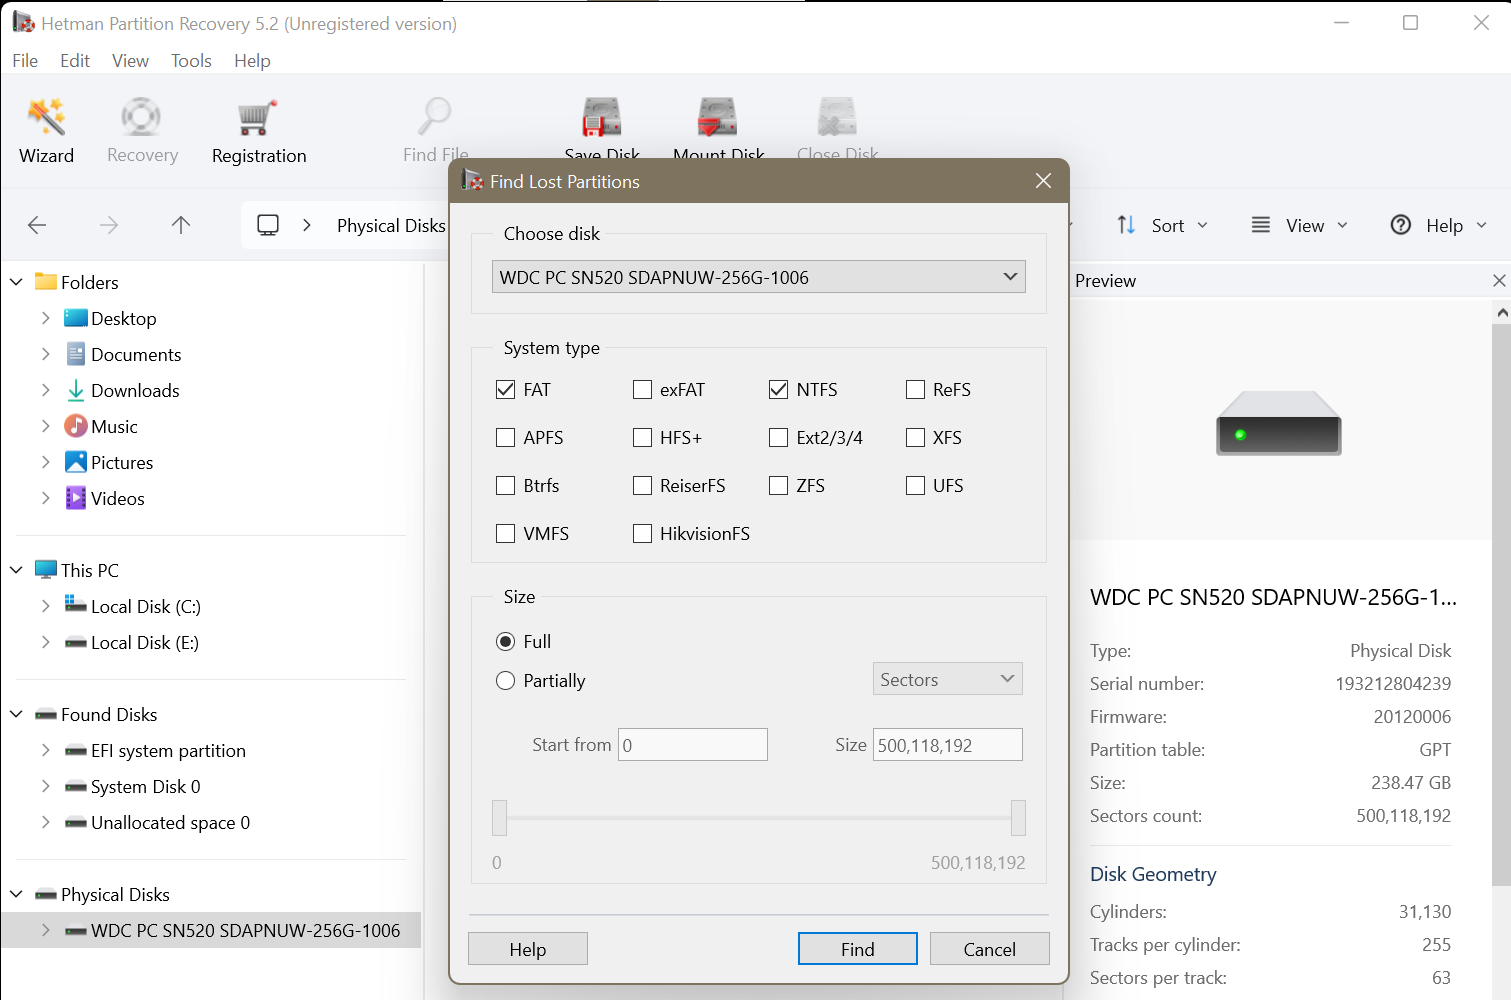This screenshot has height=1000, width=1511.
Task: Click the Find button
Action: pos(858,949)
